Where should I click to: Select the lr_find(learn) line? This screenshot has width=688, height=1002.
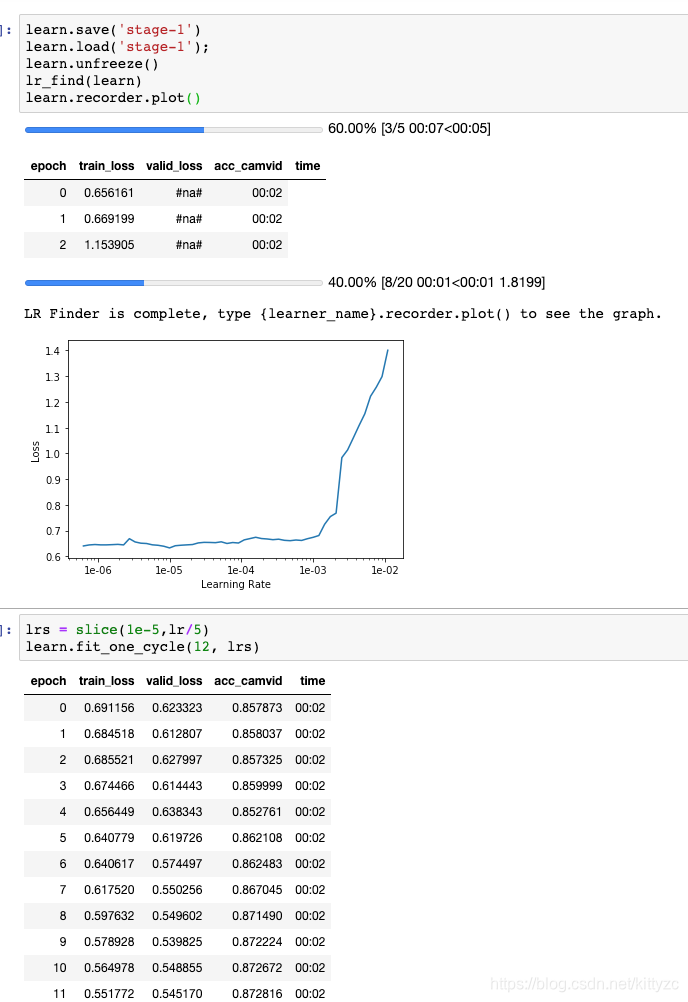click(x=84, y=81)
